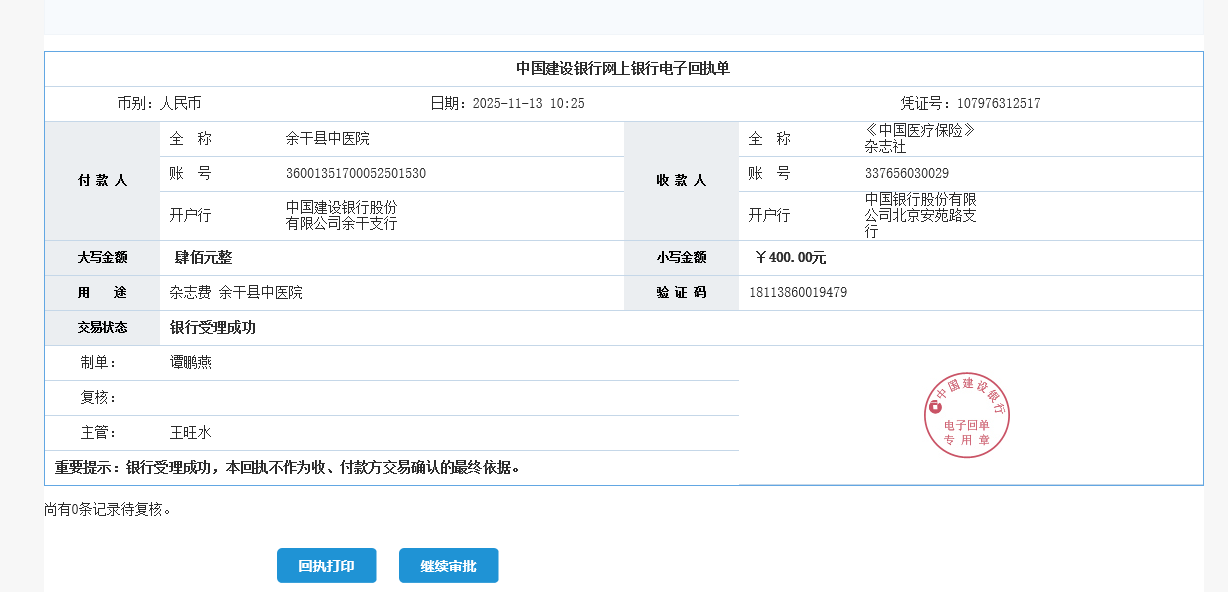1228x592 pixels.
Task: Select payer bank 中国建设银行股份有限公司余干支行
Action: point(341,216)
